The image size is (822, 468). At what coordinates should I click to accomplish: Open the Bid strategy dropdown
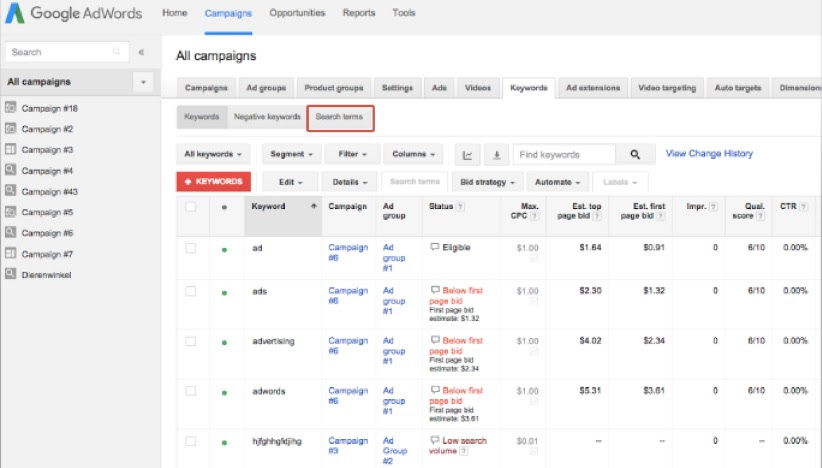tap(487, 182)
